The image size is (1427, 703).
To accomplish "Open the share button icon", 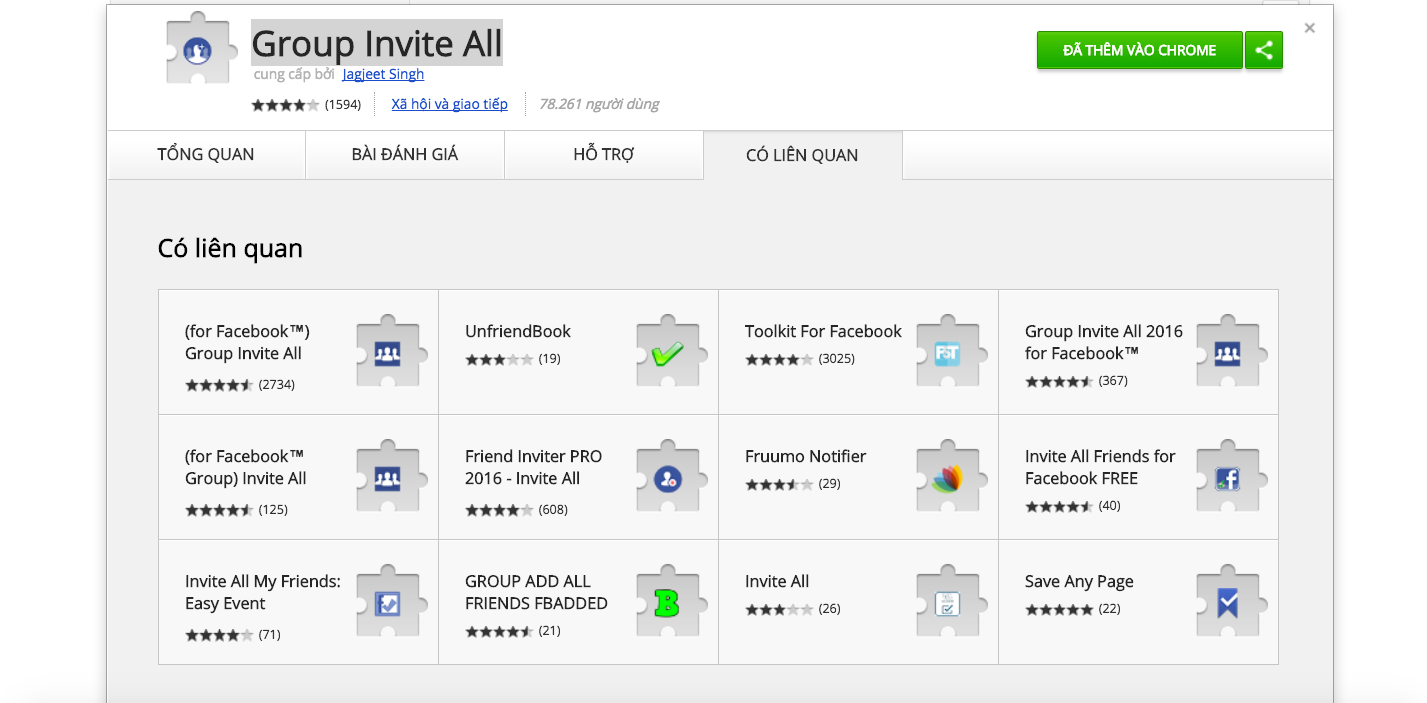I will (x=1264, y=50).
